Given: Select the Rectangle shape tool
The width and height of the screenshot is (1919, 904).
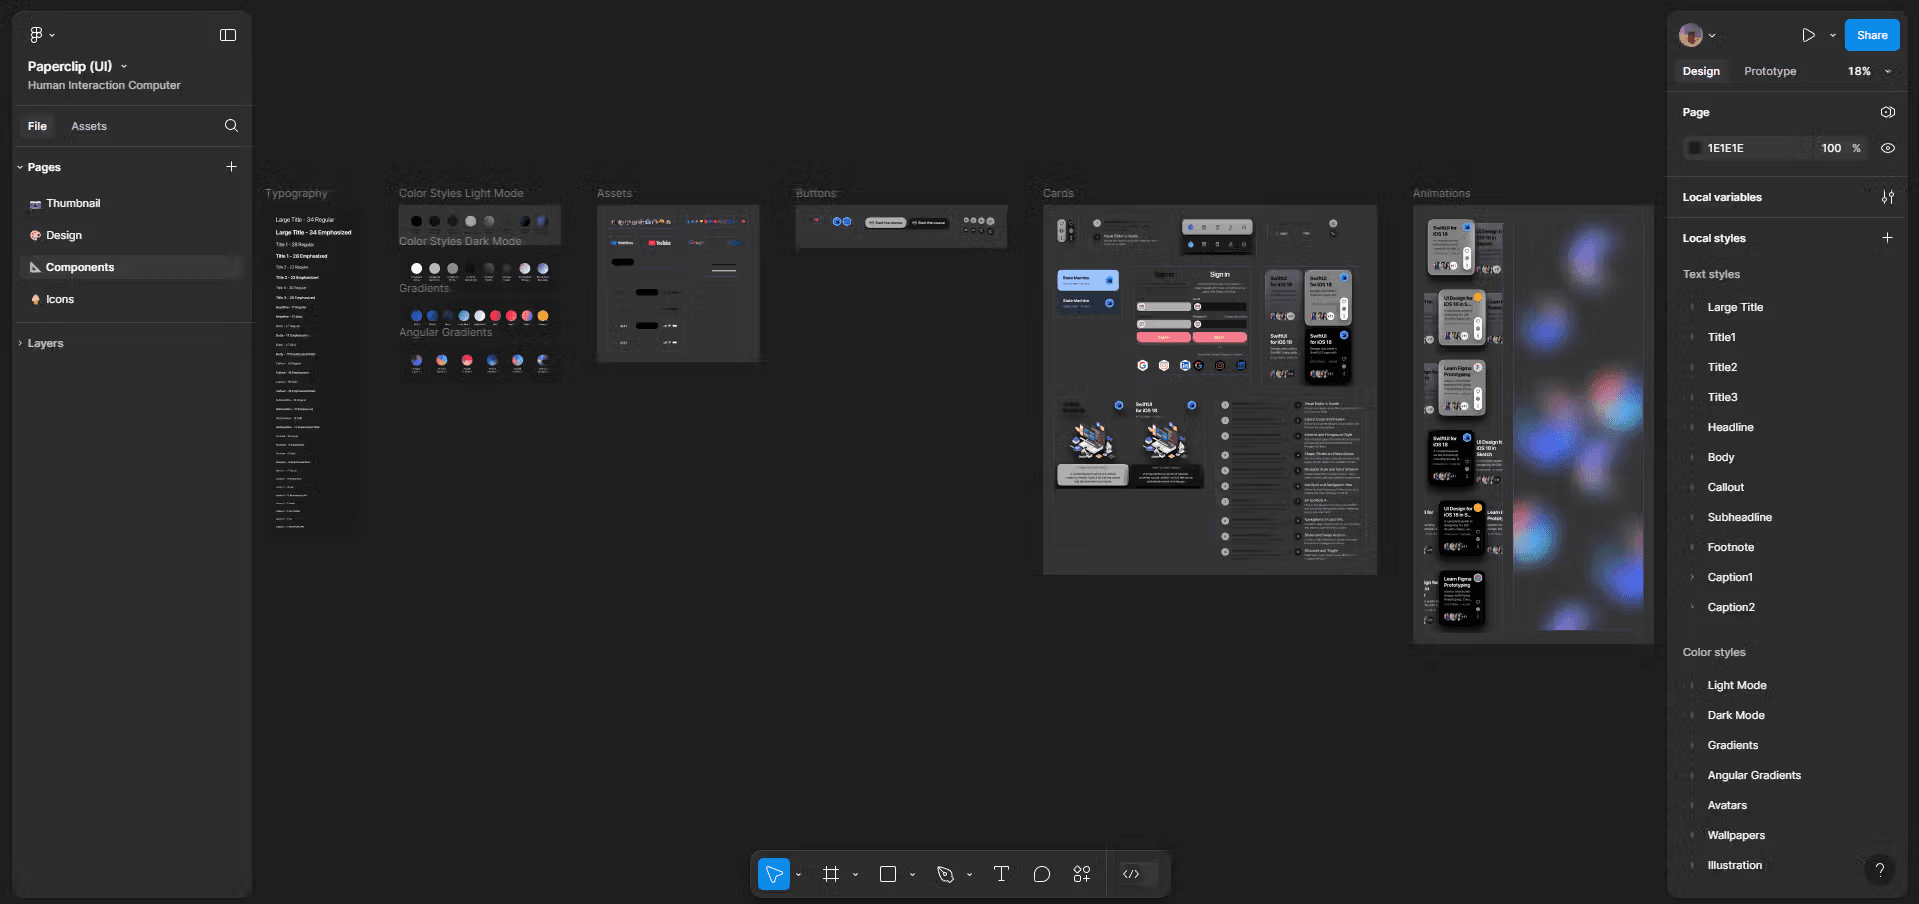Looking at the screenshot, I should [887, 875].
